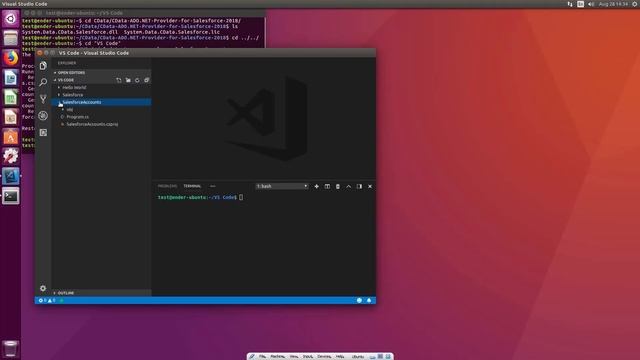Open System Settings from the launcher
Screen dimensions: 640x360
click(x=11, y=156)
